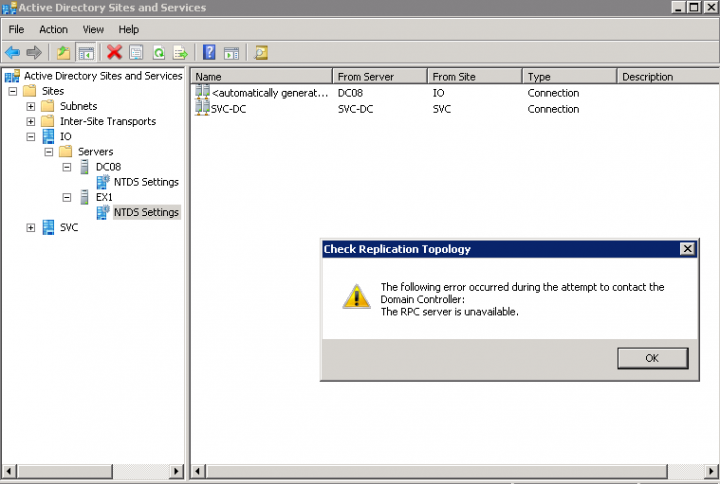This screenshot has width=720, height=484.
Task: Click the SVC site icon in the tree
Action: coord(48,227)
